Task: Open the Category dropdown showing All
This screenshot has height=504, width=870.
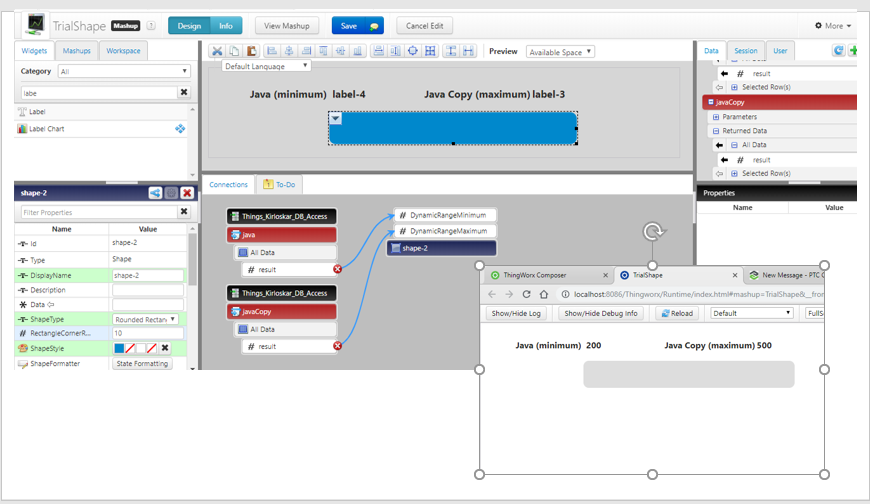Action: (124, 71)
